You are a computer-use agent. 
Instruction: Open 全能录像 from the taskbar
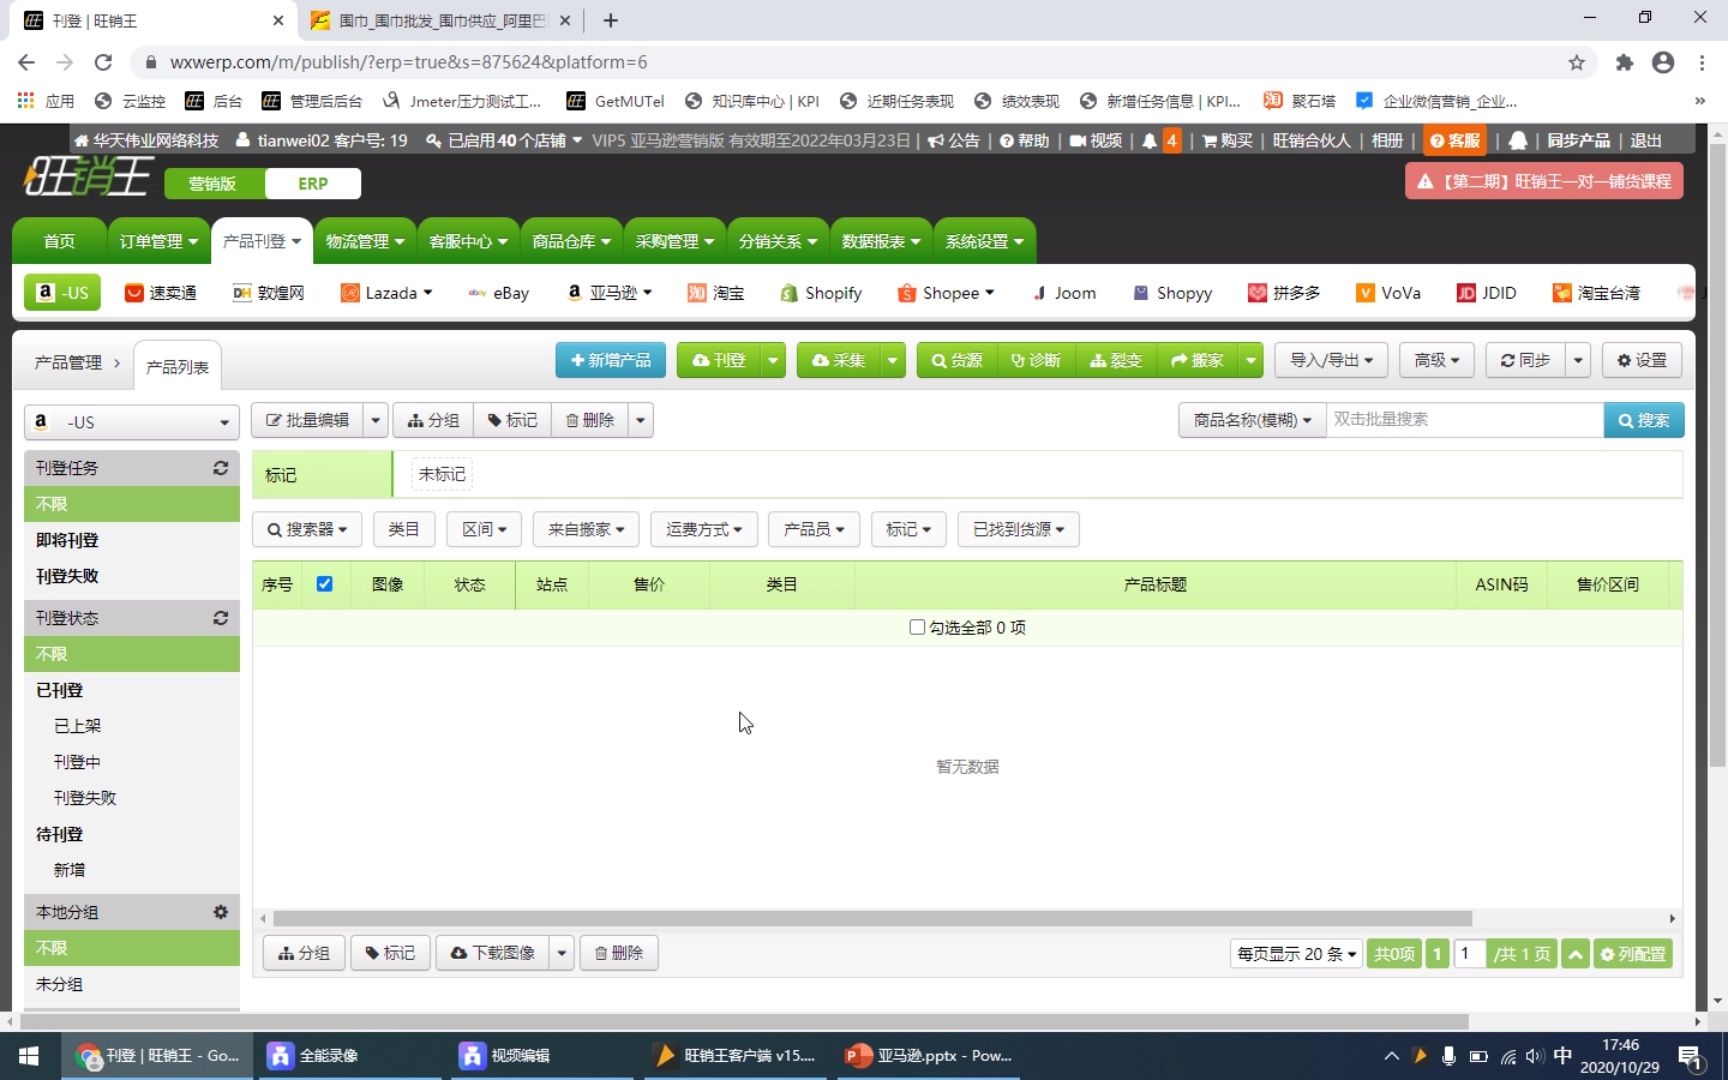(x=350, y=1055)
